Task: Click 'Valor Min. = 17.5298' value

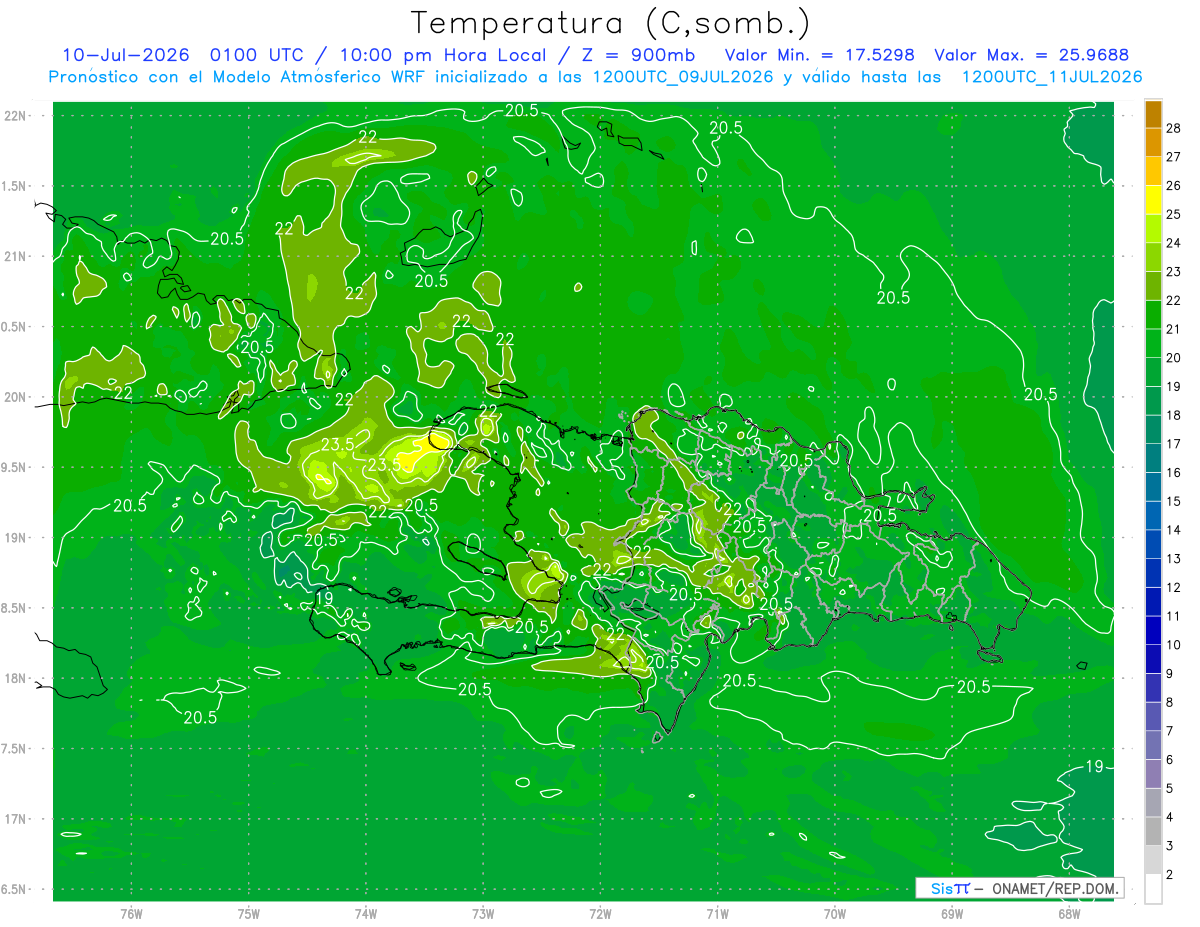Action: (818, 55)
